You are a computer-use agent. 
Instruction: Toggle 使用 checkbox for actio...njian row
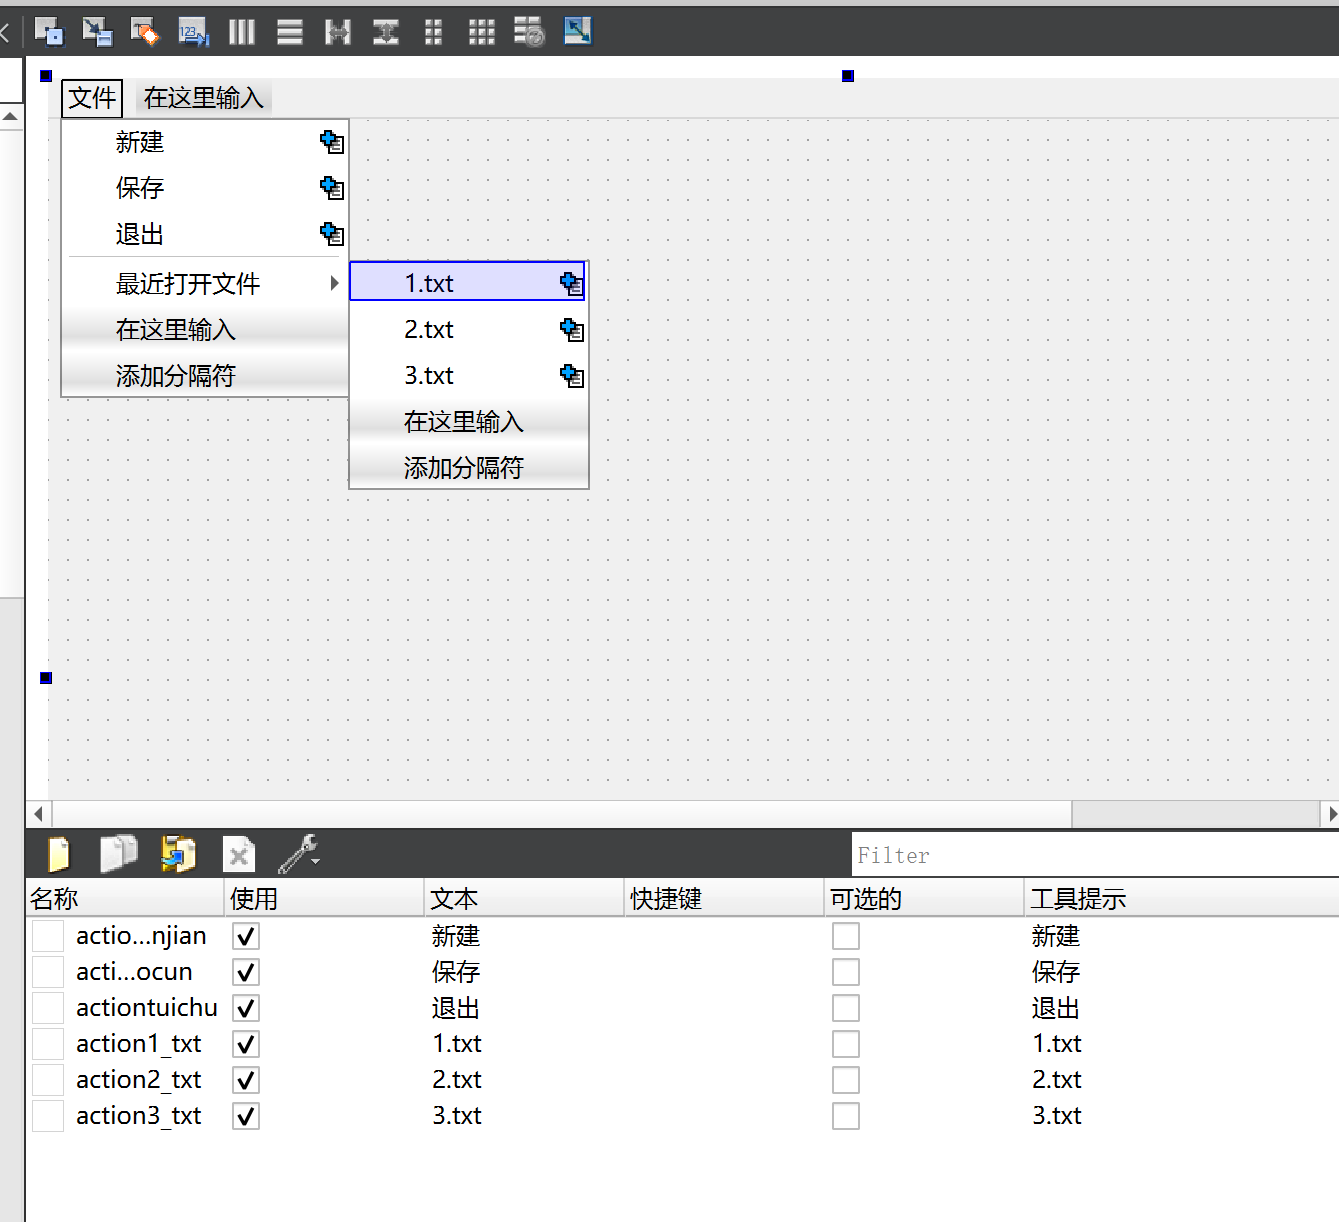pos(246,936)
